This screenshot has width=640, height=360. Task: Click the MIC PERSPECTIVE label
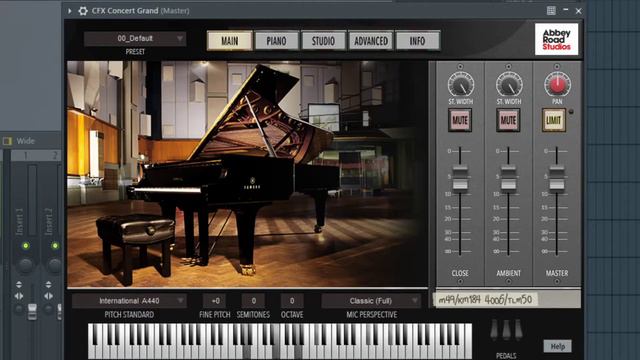(x=371, y=315)
